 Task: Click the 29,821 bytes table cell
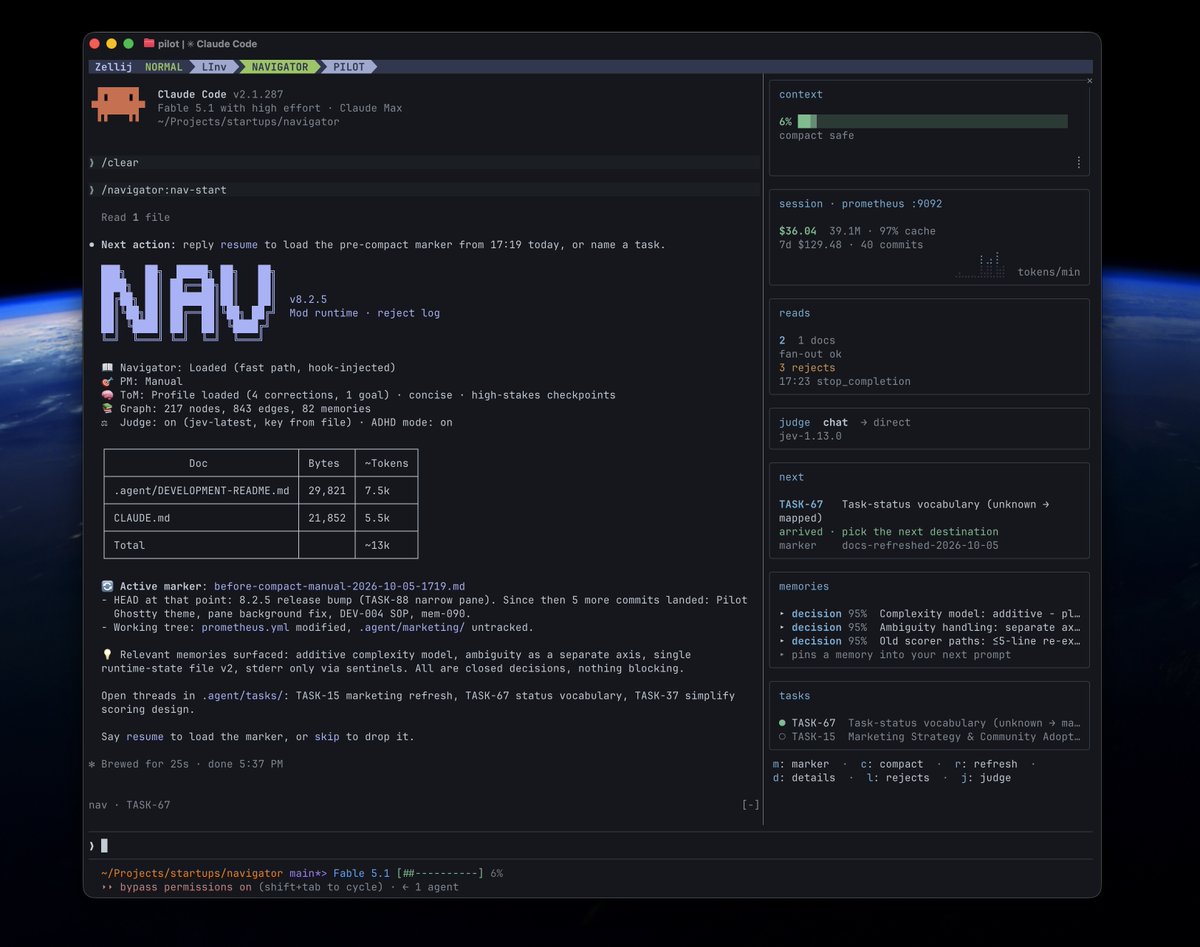[327, 490]
